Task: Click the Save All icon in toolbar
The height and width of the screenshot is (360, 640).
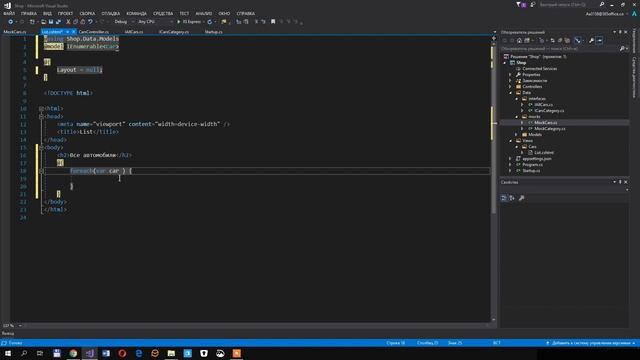Action: [x=58, y=22]
